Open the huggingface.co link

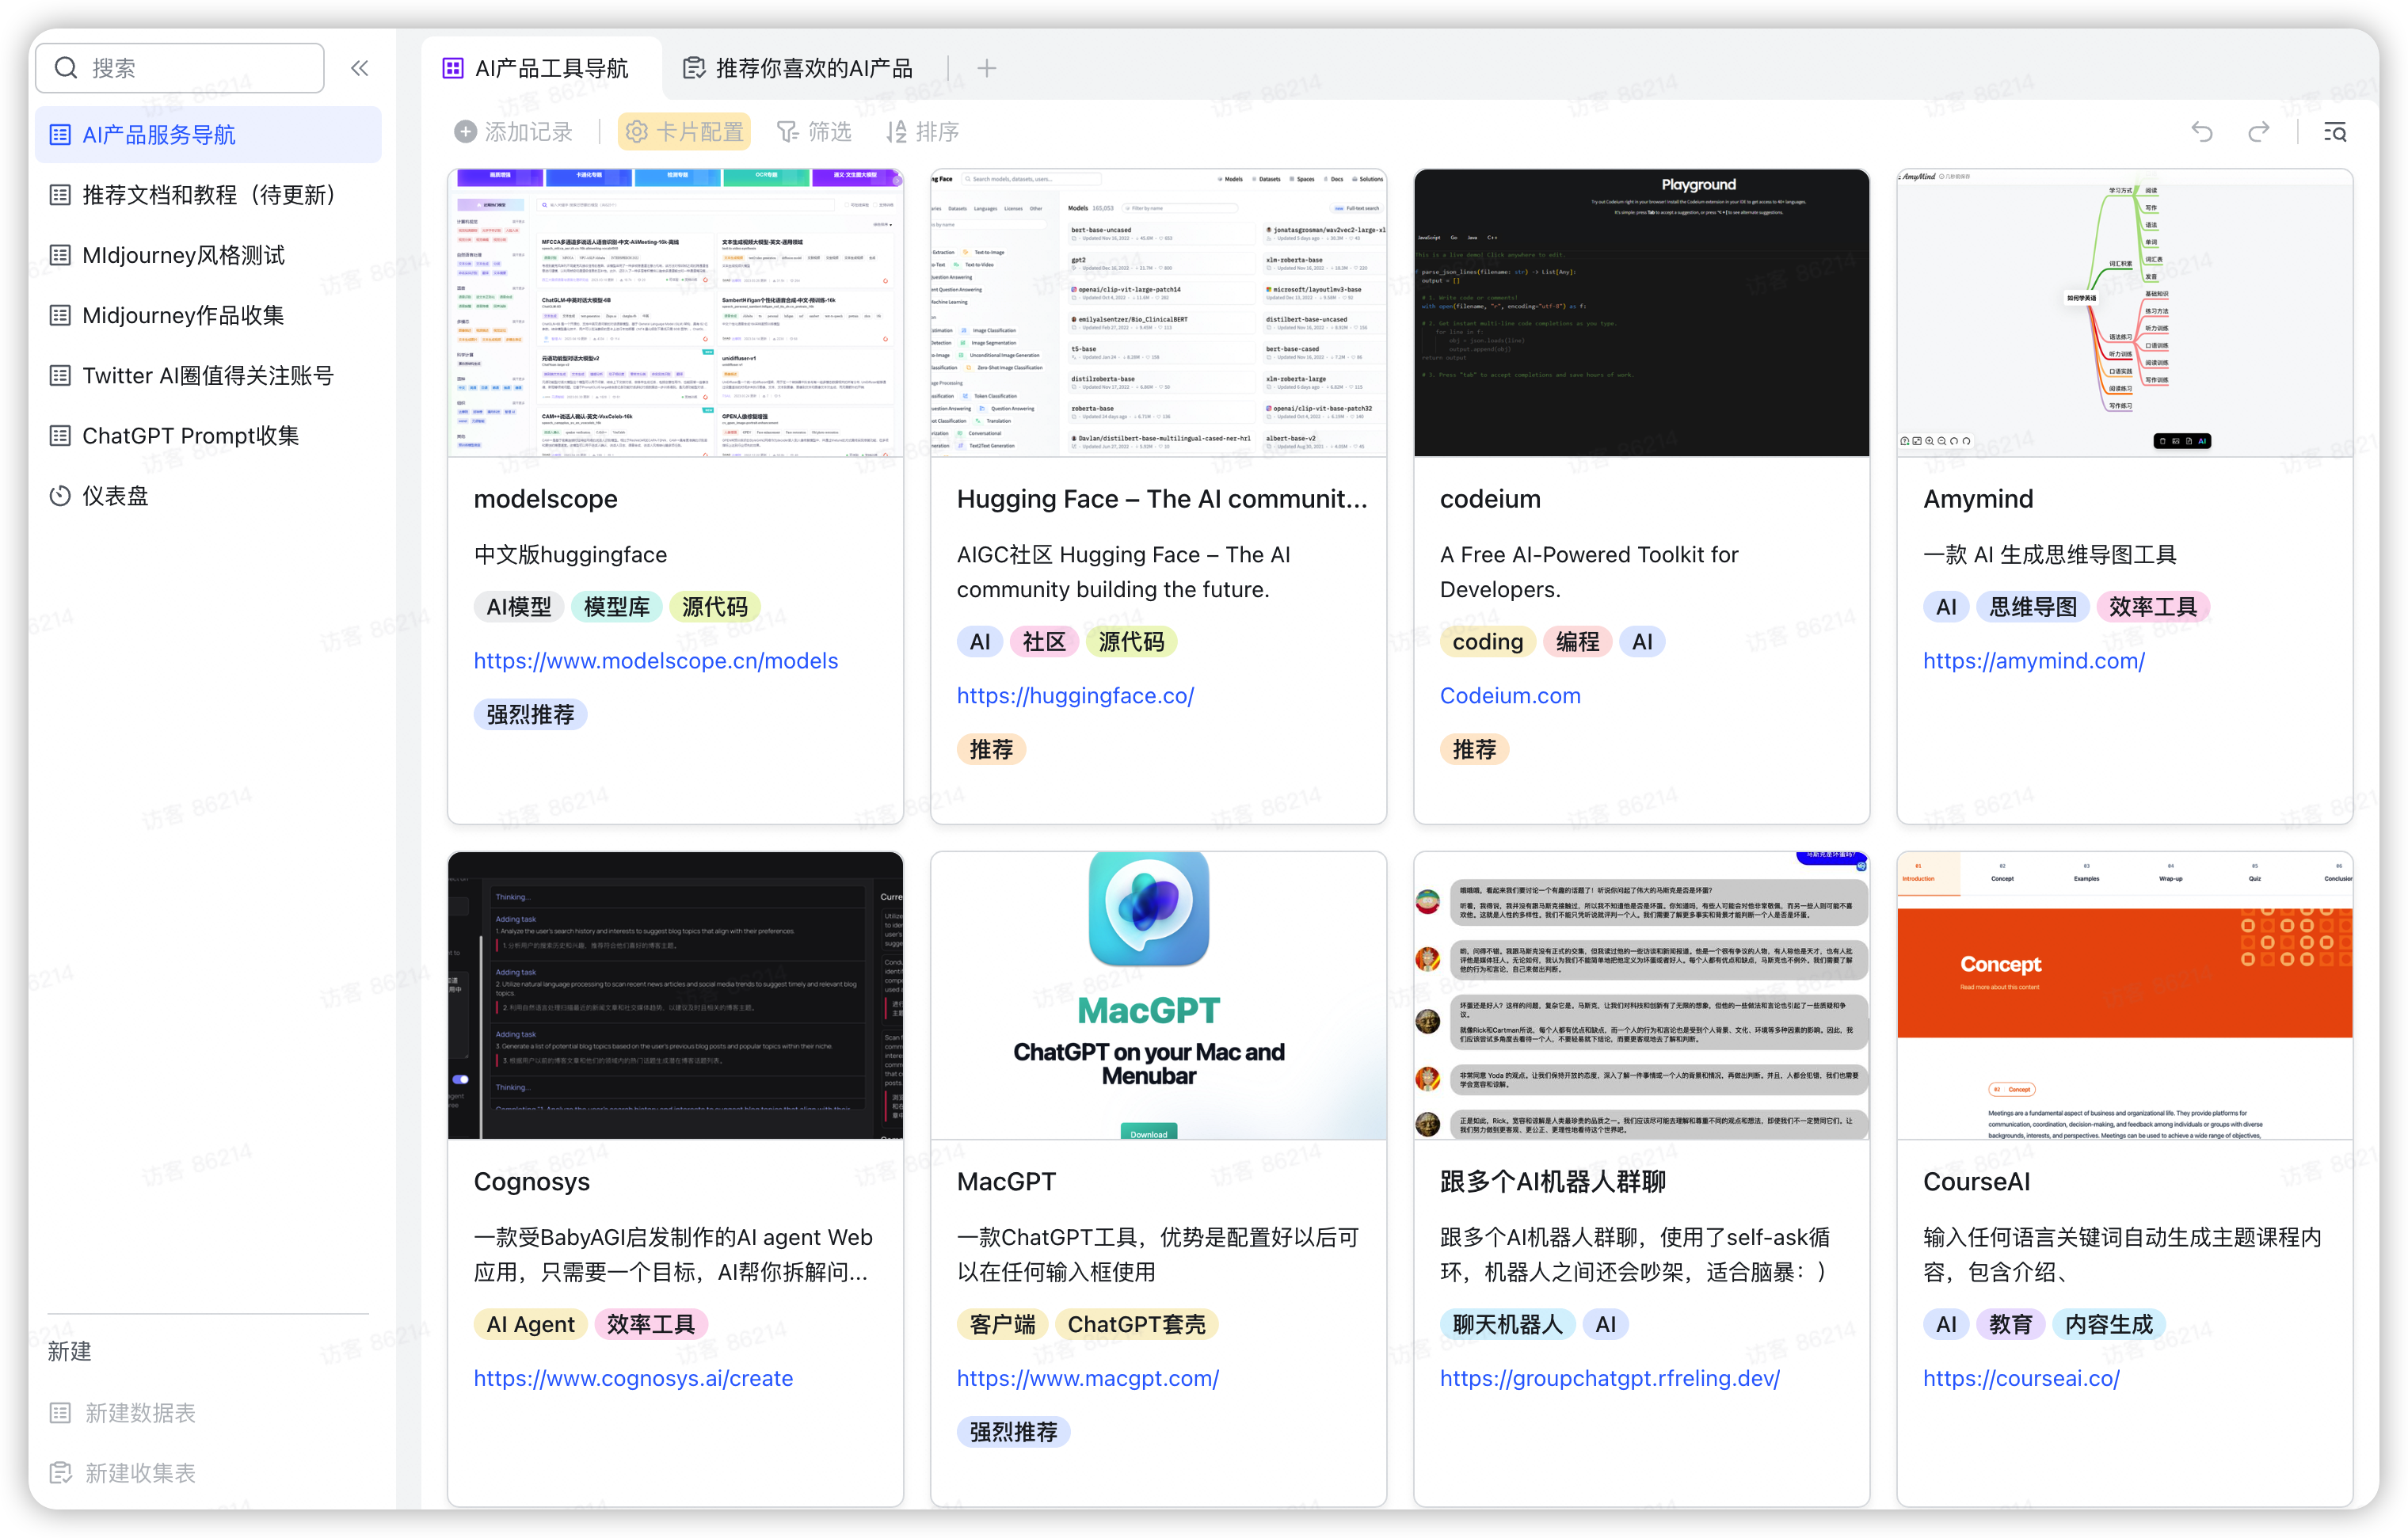coord(1075,695)
